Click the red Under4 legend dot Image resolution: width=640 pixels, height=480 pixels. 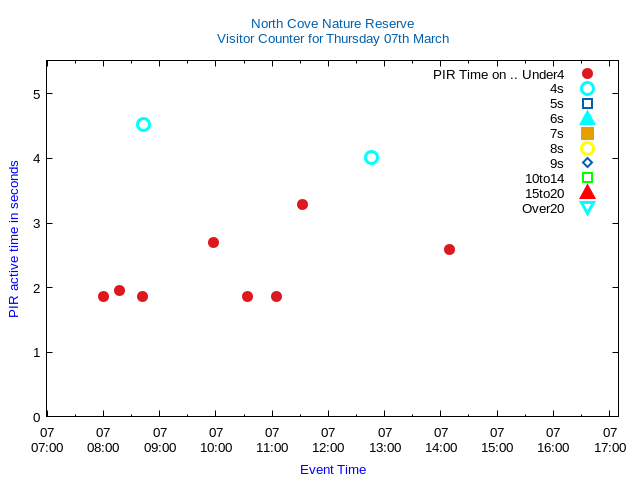(x=587, y=74)
